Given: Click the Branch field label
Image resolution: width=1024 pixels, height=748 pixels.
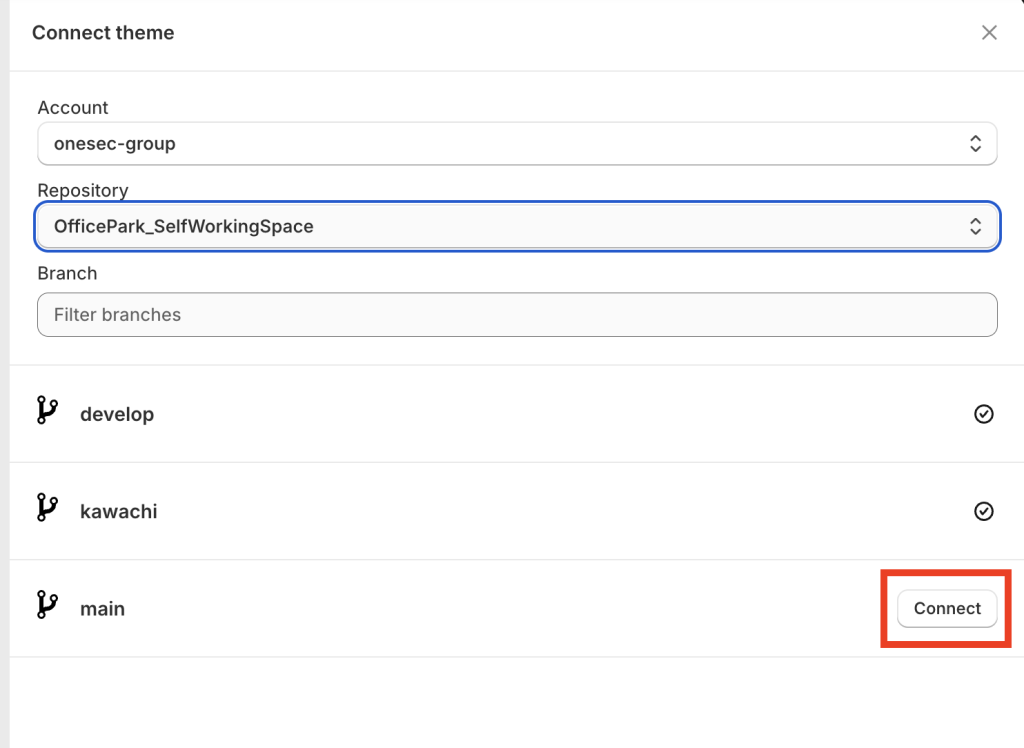Looking at the screenshot, I should pos(67,273).
